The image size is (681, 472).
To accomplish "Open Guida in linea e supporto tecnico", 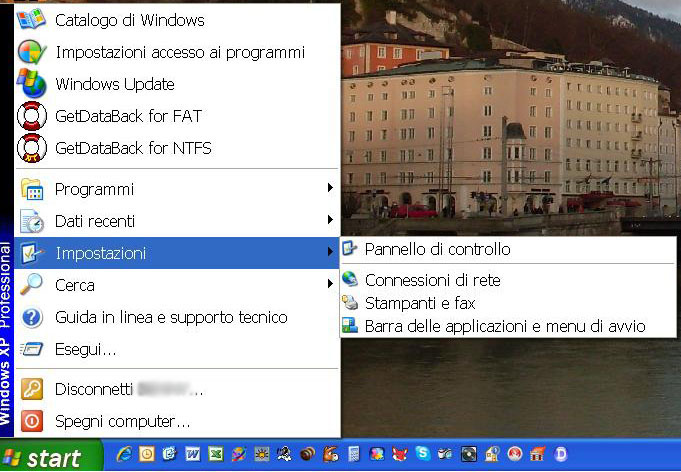I will click(177, 317).
